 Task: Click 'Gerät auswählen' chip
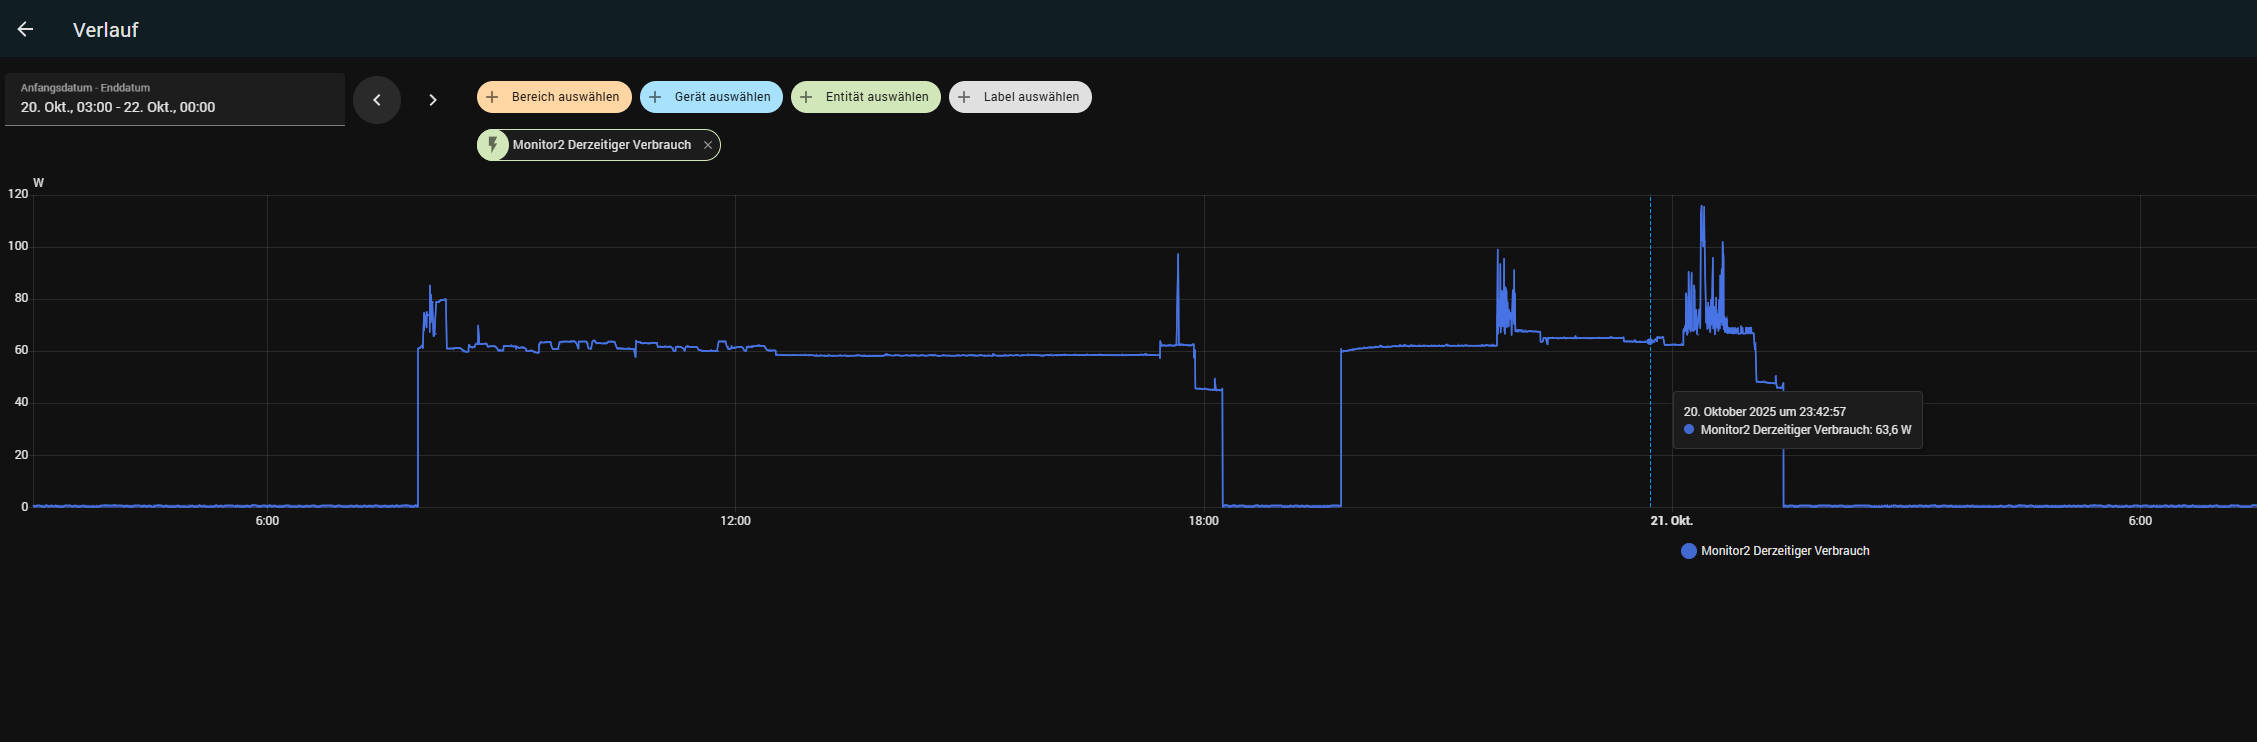(711, 97)
